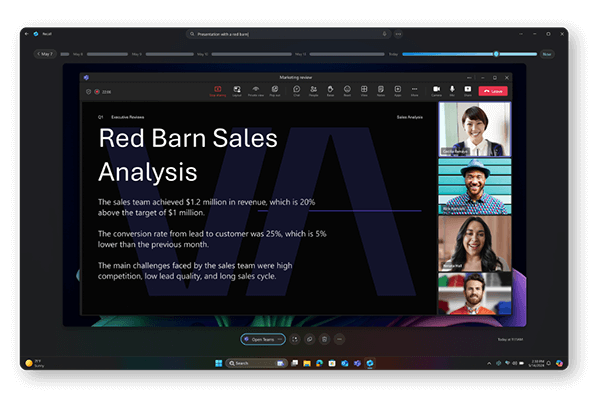Click the Raise hand icon
The height and width of the screenshot is (409, 600).
pos(330,90)
